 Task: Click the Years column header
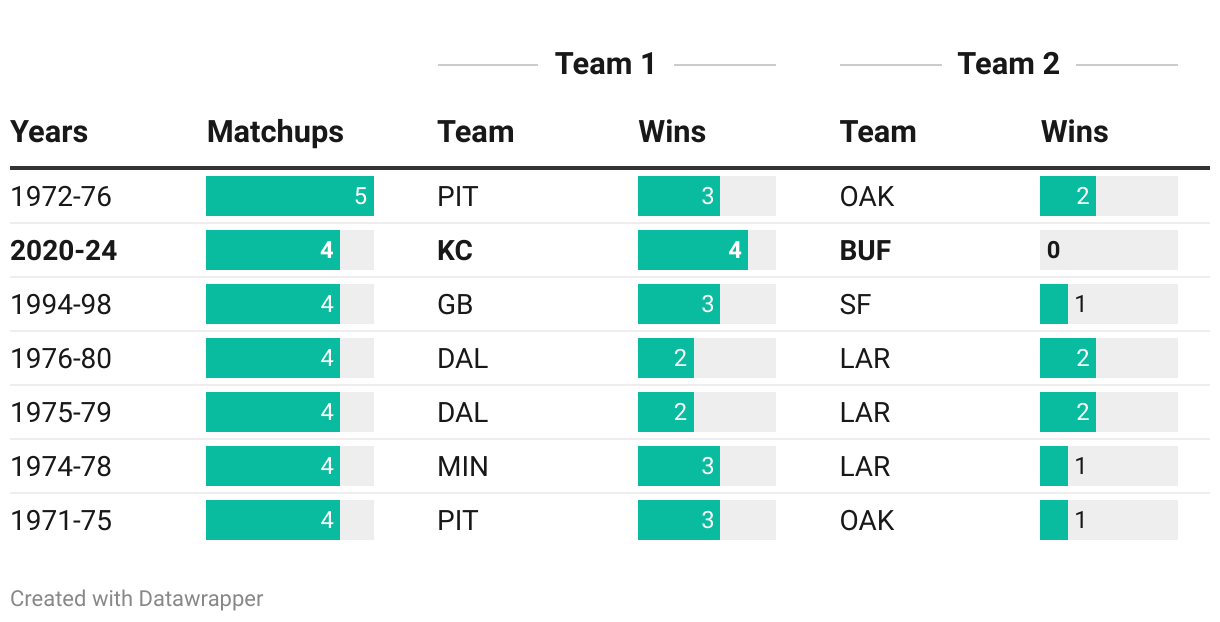pyautogui.click(x=49, y=132)
